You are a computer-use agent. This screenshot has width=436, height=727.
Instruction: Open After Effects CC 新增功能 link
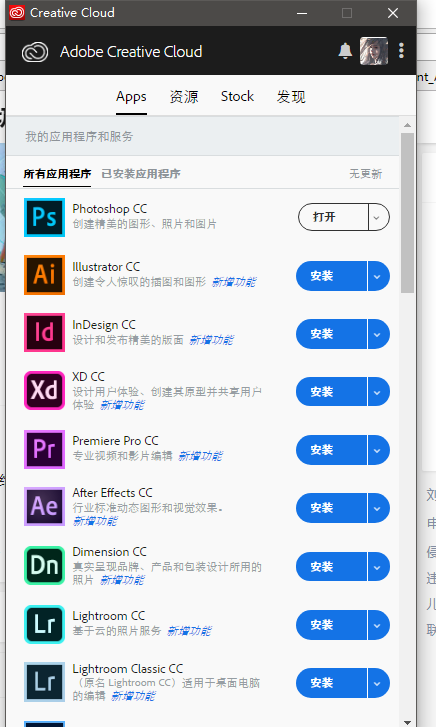95,521
